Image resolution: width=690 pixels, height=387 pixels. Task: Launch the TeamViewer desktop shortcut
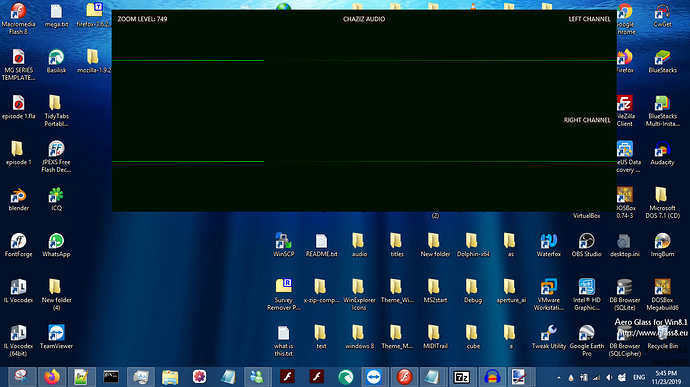coord(56,337)
